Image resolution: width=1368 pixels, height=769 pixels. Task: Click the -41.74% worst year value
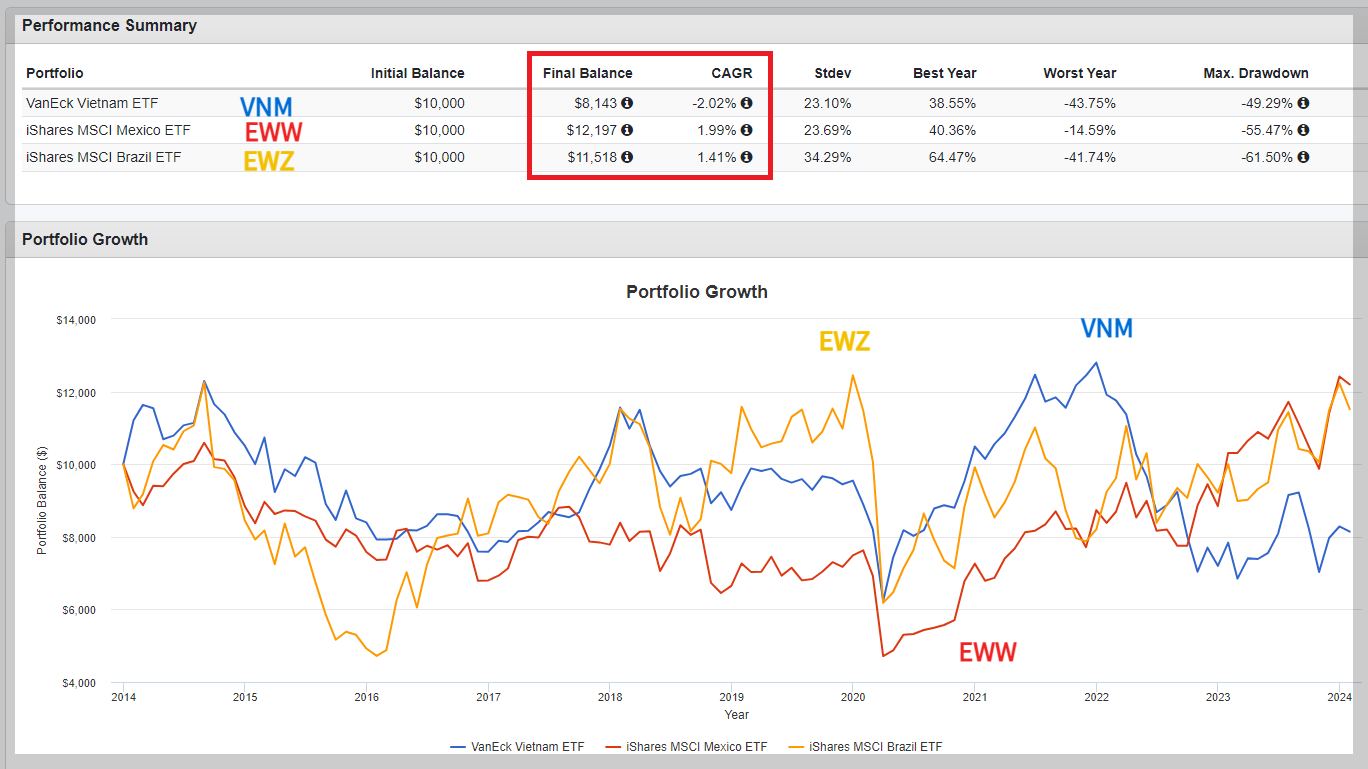tap(1090, 157)
